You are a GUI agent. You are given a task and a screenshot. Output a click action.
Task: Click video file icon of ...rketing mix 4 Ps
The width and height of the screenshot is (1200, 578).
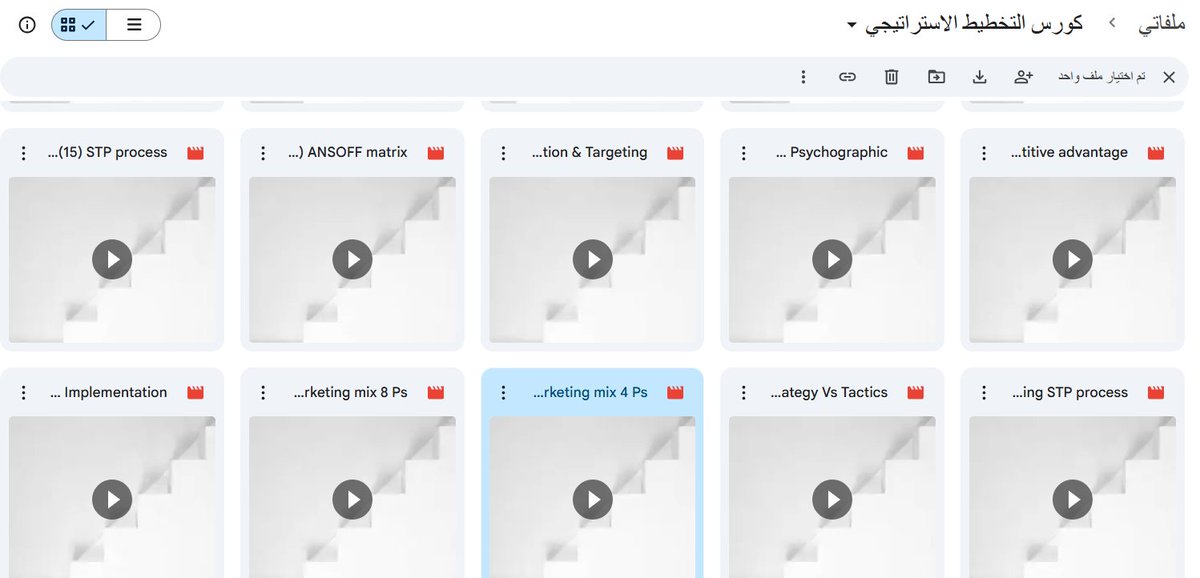675,393
